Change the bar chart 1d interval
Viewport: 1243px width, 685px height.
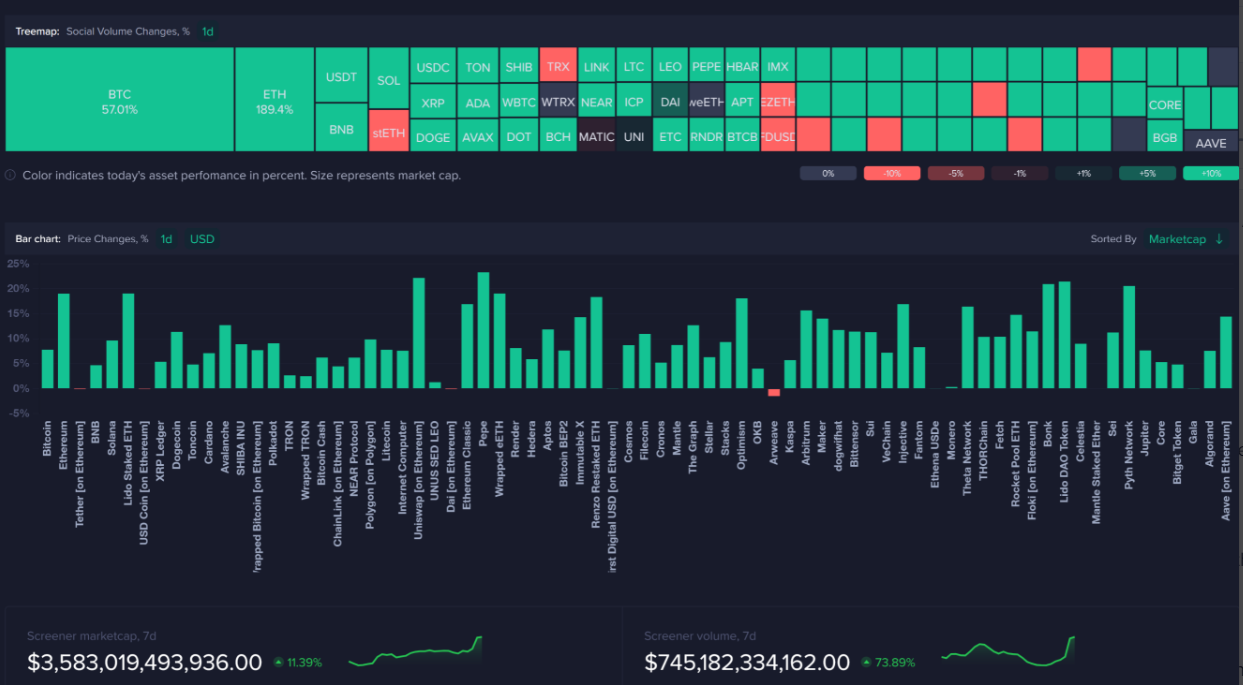167,239
